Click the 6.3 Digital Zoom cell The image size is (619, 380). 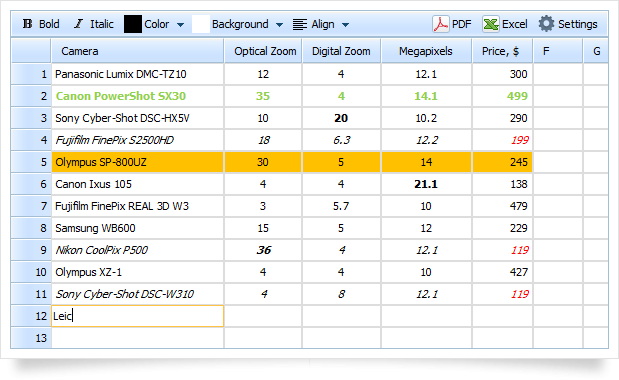click(341, 140)
